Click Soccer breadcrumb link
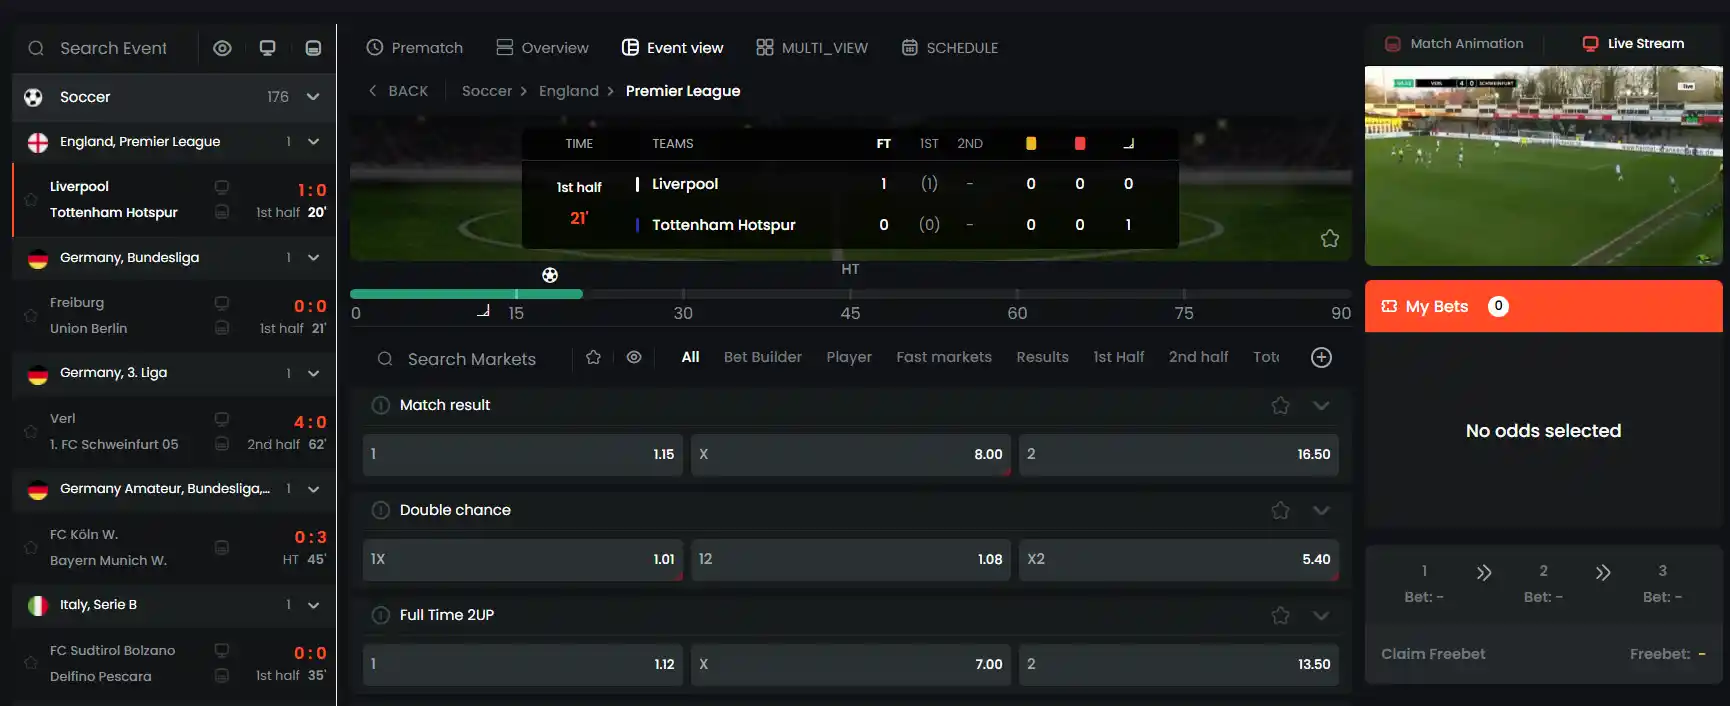The height and width of the screenshot is (706, 1730). (x=487, y=91)
